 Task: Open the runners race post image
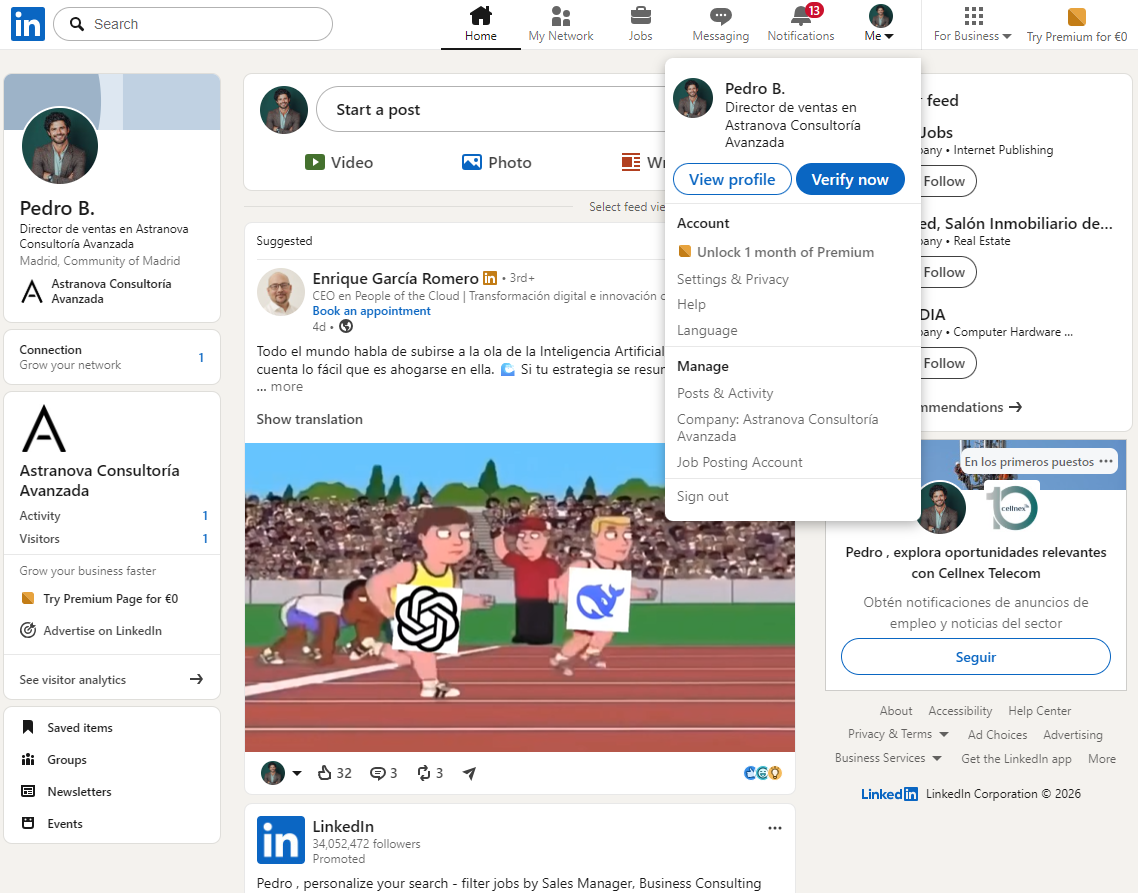[520, 598]
